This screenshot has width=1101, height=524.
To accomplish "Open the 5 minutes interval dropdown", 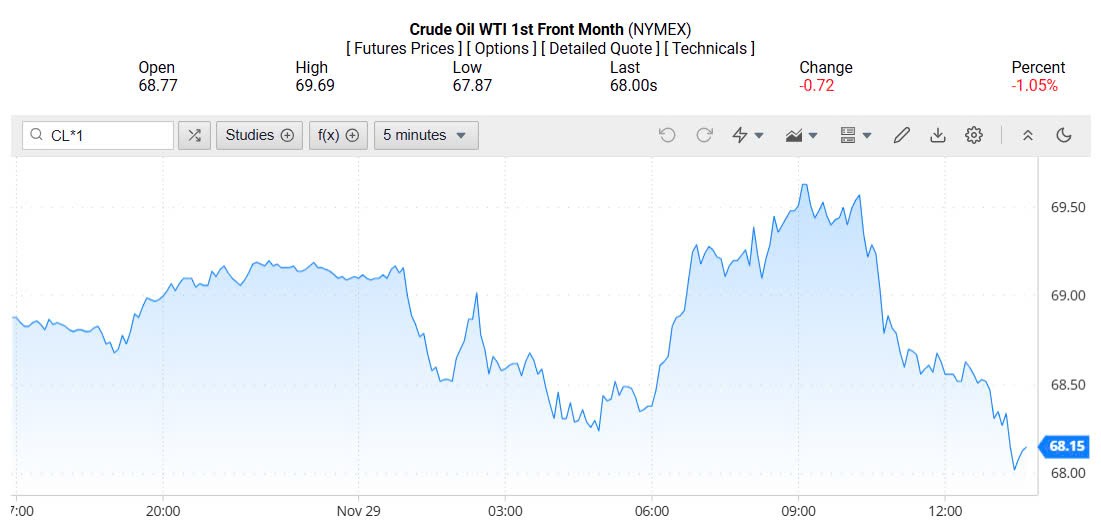I will [x=426, y=135].
